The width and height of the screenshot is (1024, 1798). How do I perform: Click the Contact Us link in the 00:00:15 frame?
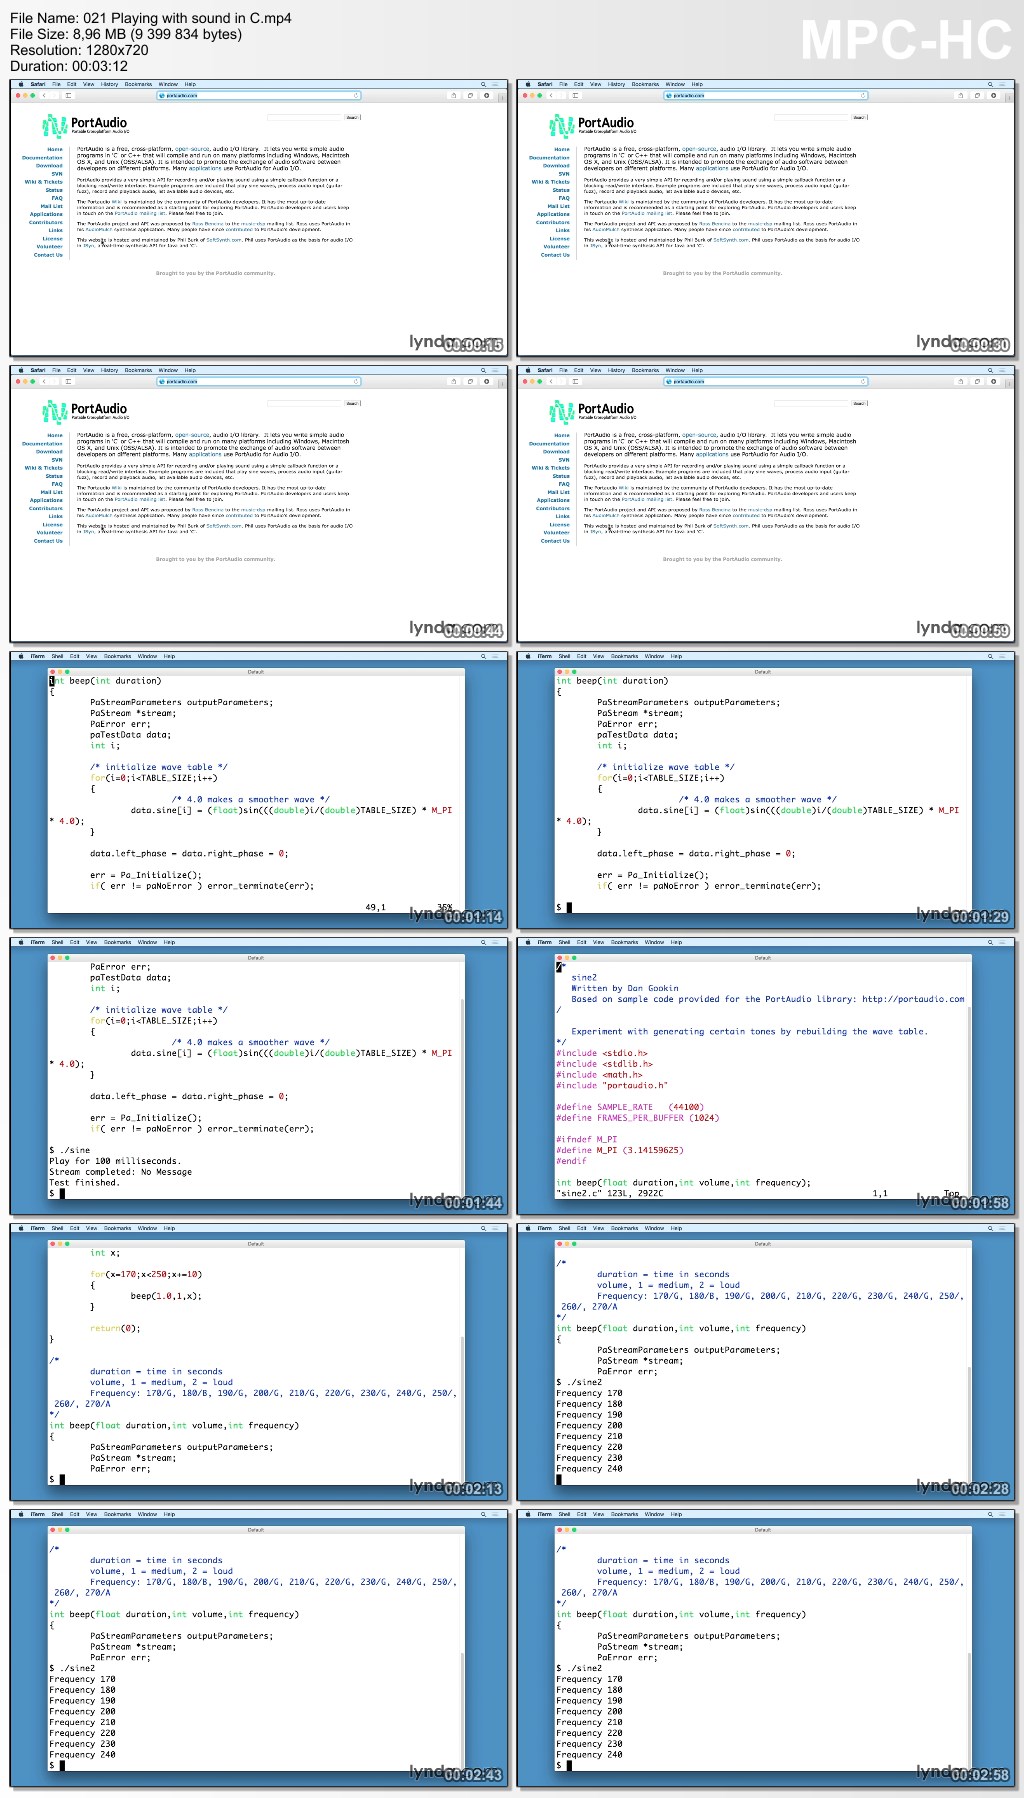point(48,255)
